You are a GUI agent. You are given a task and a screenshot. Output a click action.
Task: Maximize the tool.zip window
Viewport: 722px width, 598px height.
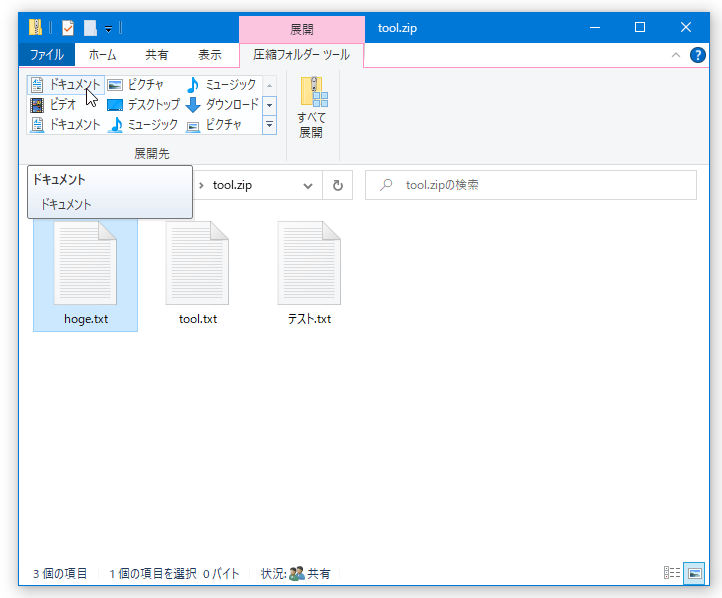coord(640,28)
